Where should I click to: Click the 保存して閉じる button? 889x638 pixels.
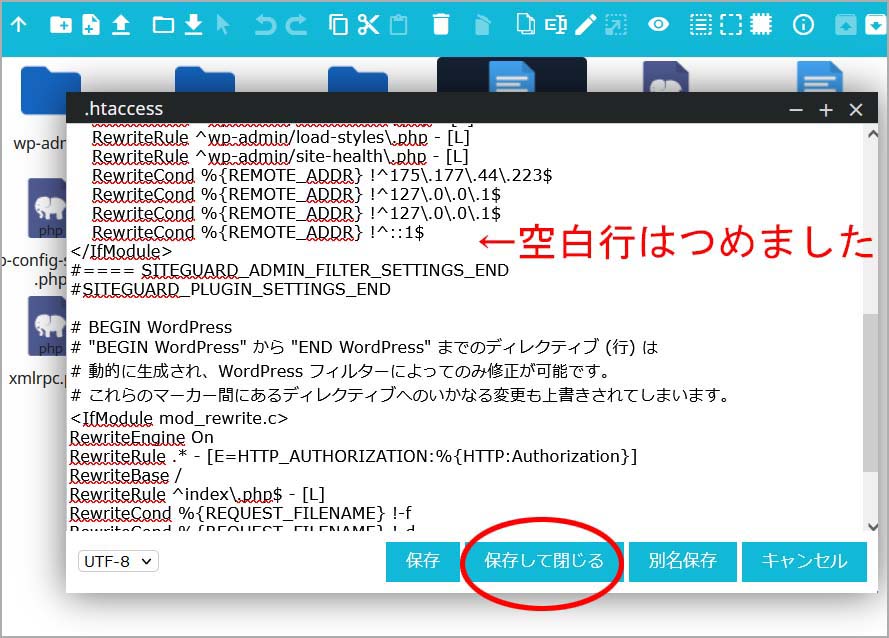[544, 561]
